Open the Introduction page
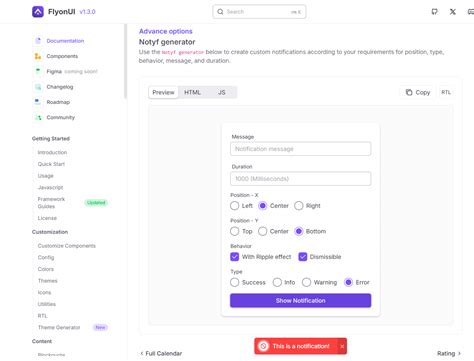 (52, 152)
